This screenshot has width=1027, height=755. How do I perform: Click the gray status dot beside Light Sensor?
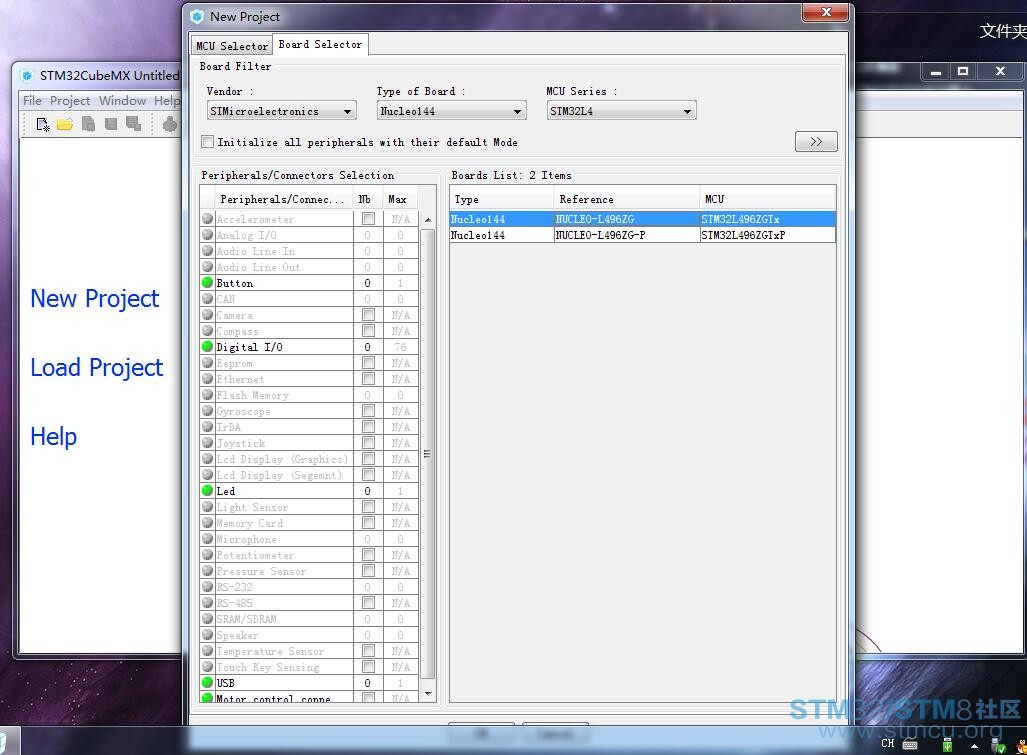(208, 507)
